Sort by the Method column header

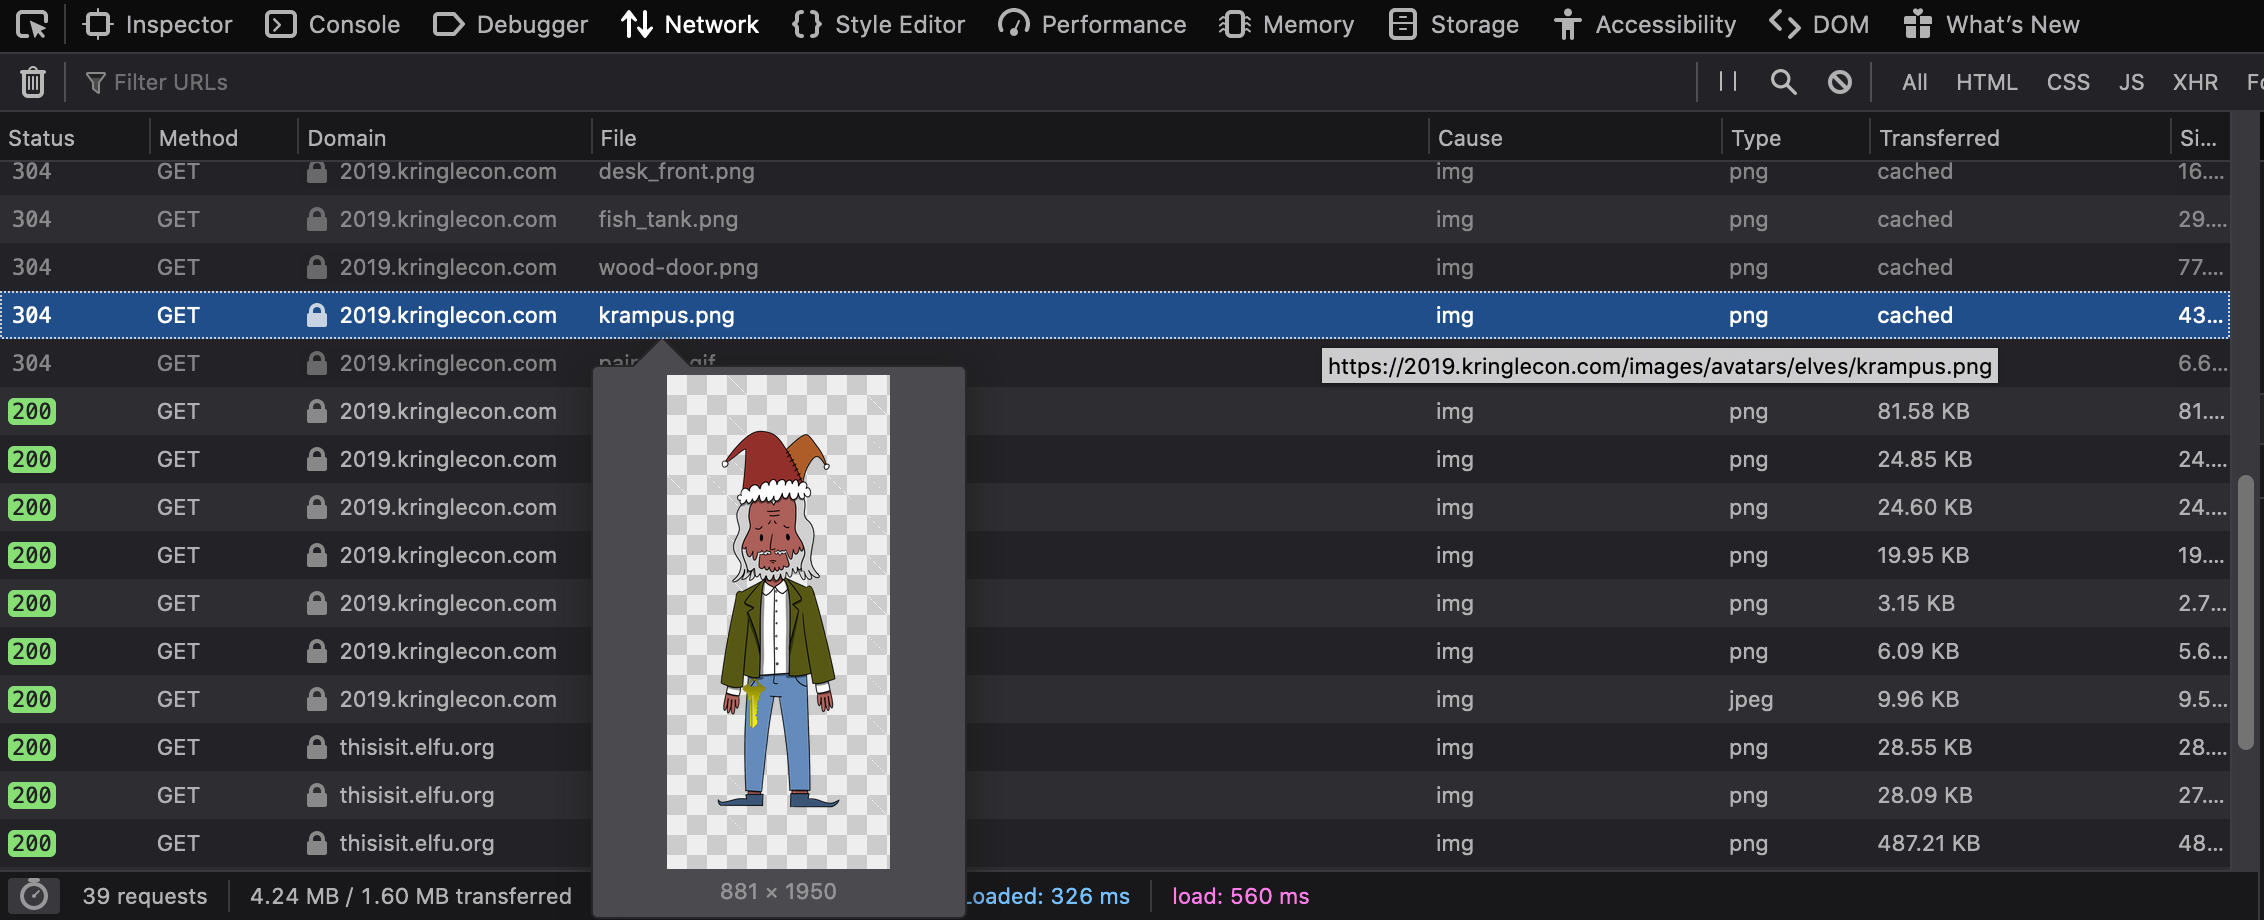[224, 138]
